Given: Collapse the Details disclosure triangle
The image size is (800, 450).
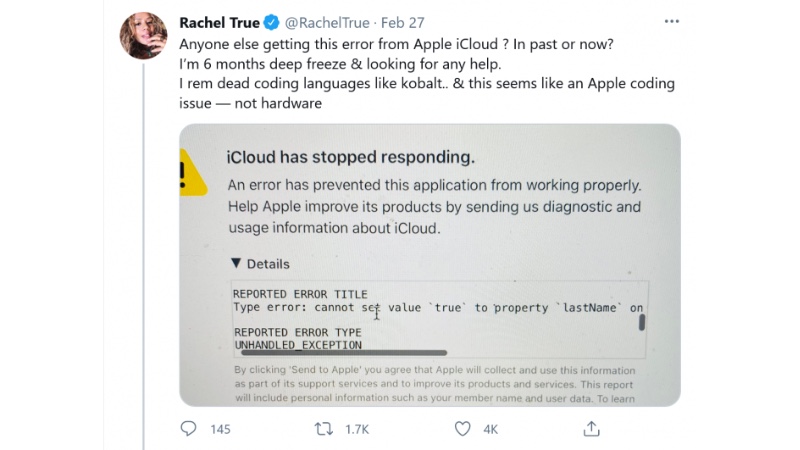Looking at the screenshot, I should (236, 264).
